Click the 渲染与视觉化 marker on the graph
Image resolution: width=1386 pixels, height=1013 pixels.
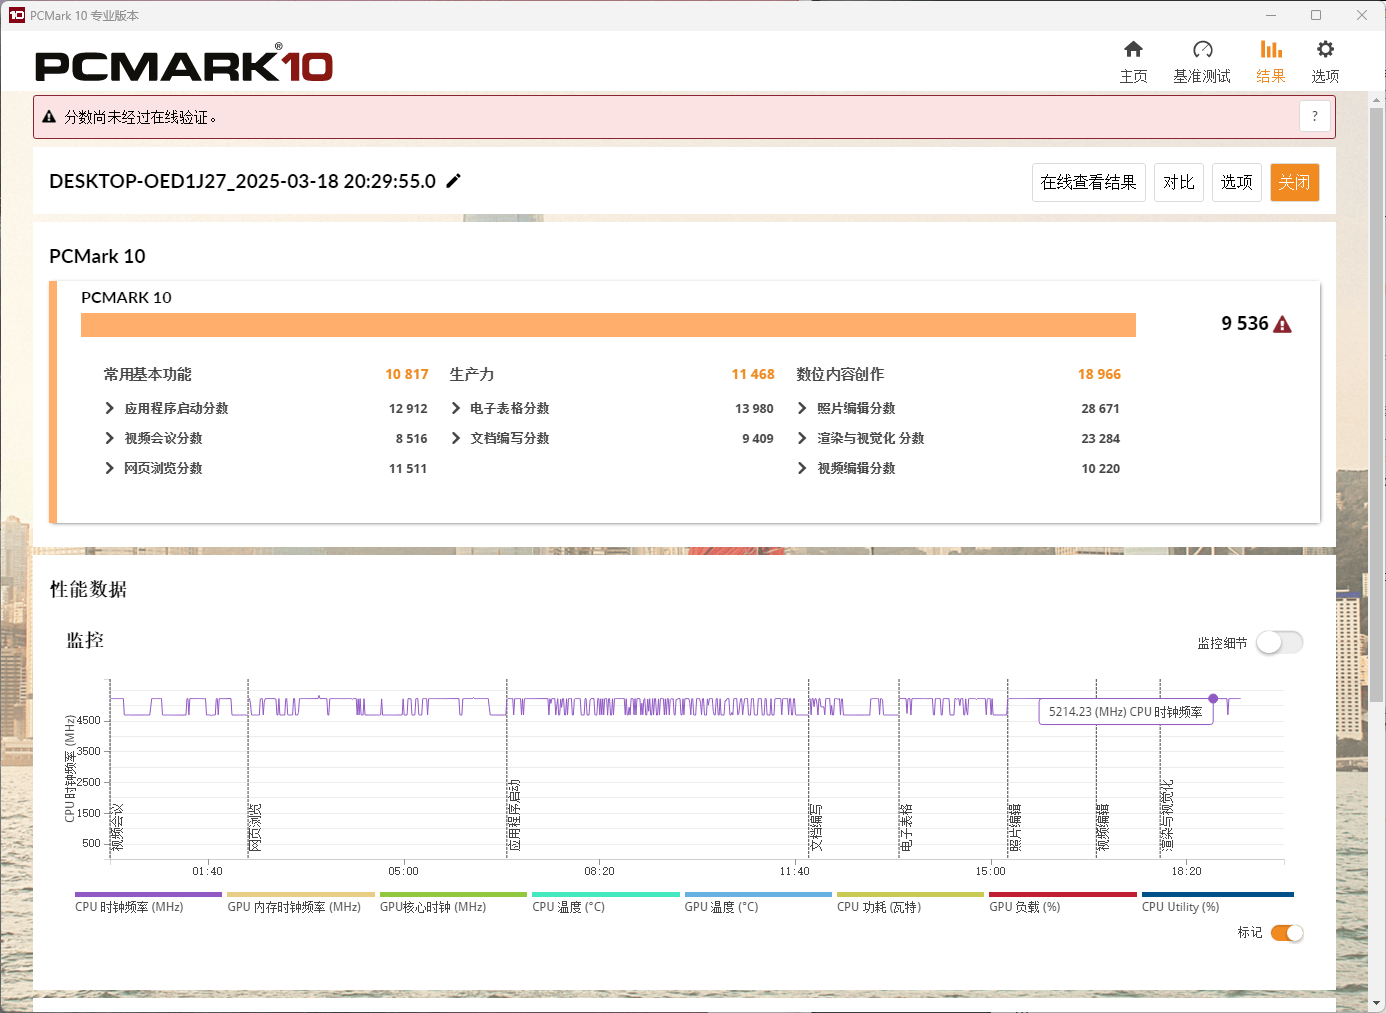pyautogui.click(x=1167, y=815)
